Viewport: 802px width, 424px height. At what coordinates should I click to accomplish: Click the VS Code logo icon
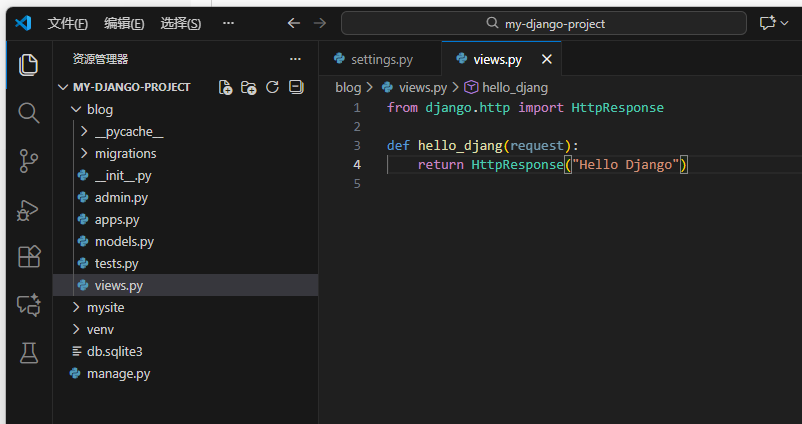point(23,23)
